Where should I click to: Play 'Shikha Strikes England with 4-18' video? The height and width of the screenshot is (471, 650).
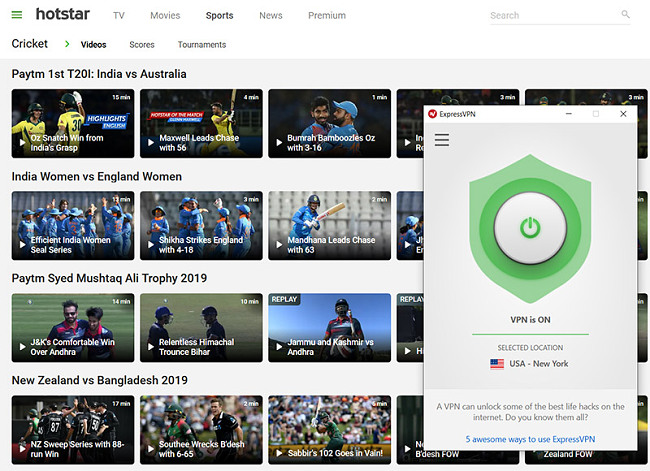(201, 226)
